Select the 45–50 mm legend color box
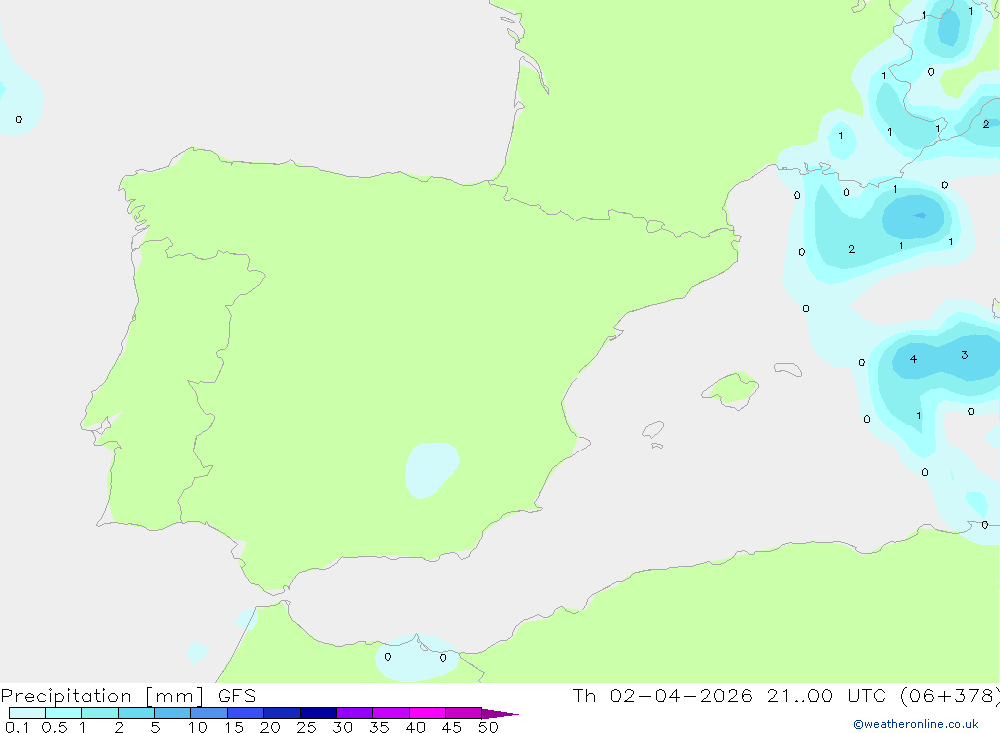This screenshot has width=1000, height=733. coord(463,713)
